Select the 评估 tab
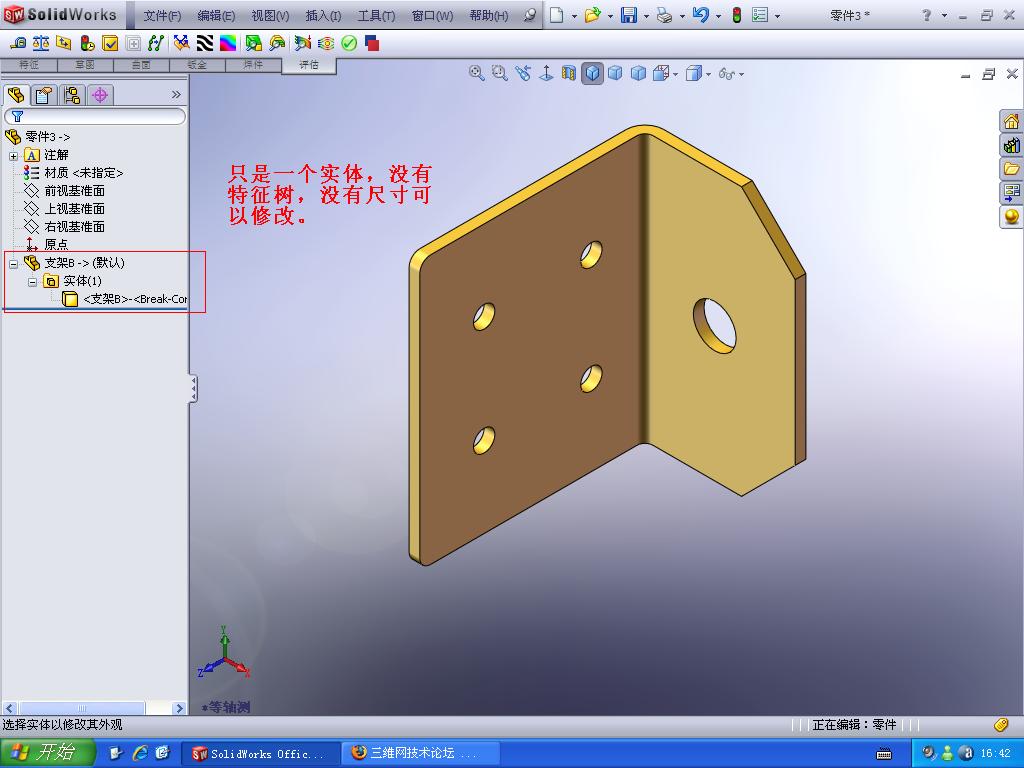The width and height of the screenshot is (1024, 768). click(x=309, y=65)
